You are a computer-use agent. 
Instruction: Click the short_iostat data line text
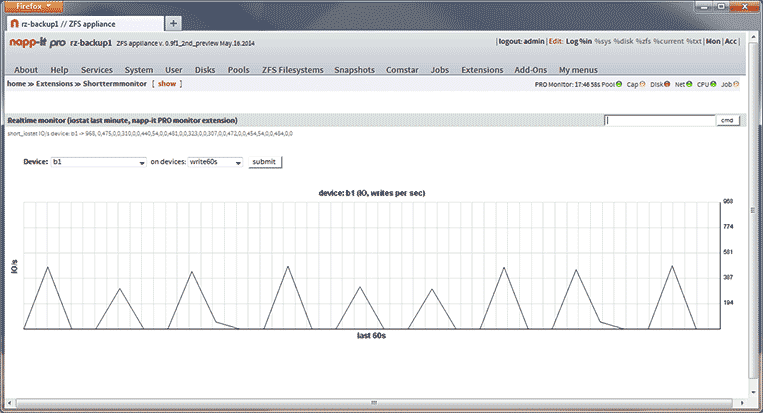(150, 133)
